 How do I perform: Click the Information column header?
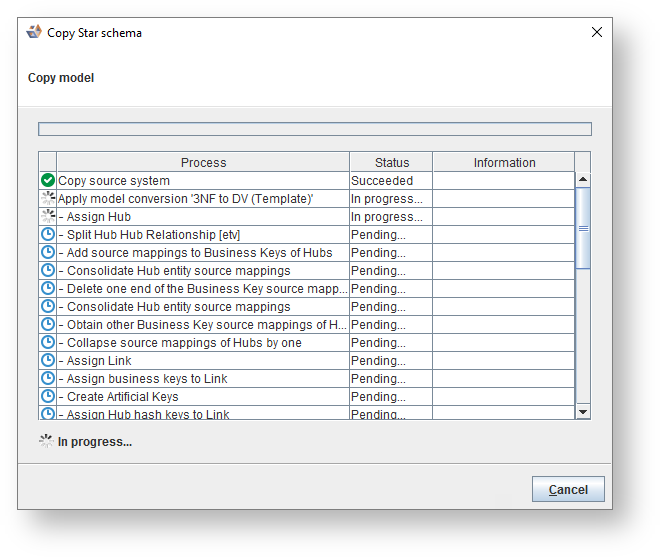(x=504, y=163)
